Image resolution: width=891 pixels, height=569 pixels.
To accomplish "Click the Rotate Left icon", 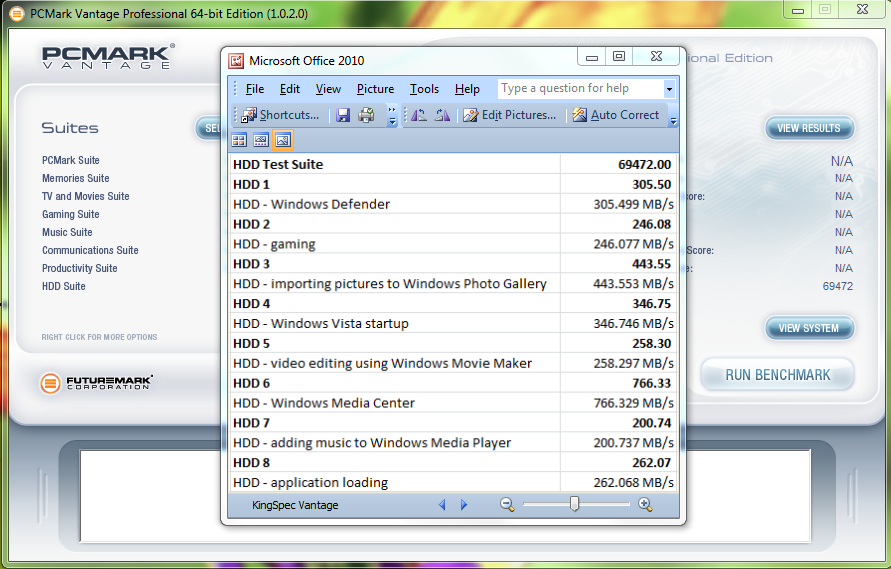I will pos(418,115).
